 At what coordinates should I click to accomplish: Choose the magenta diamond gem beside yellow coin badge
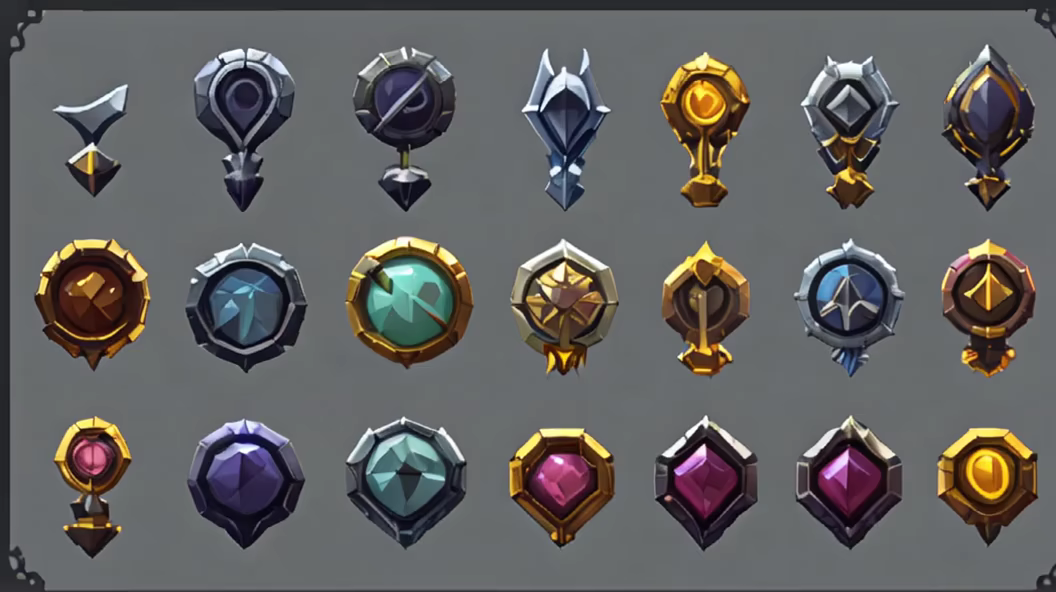[849, 482]
